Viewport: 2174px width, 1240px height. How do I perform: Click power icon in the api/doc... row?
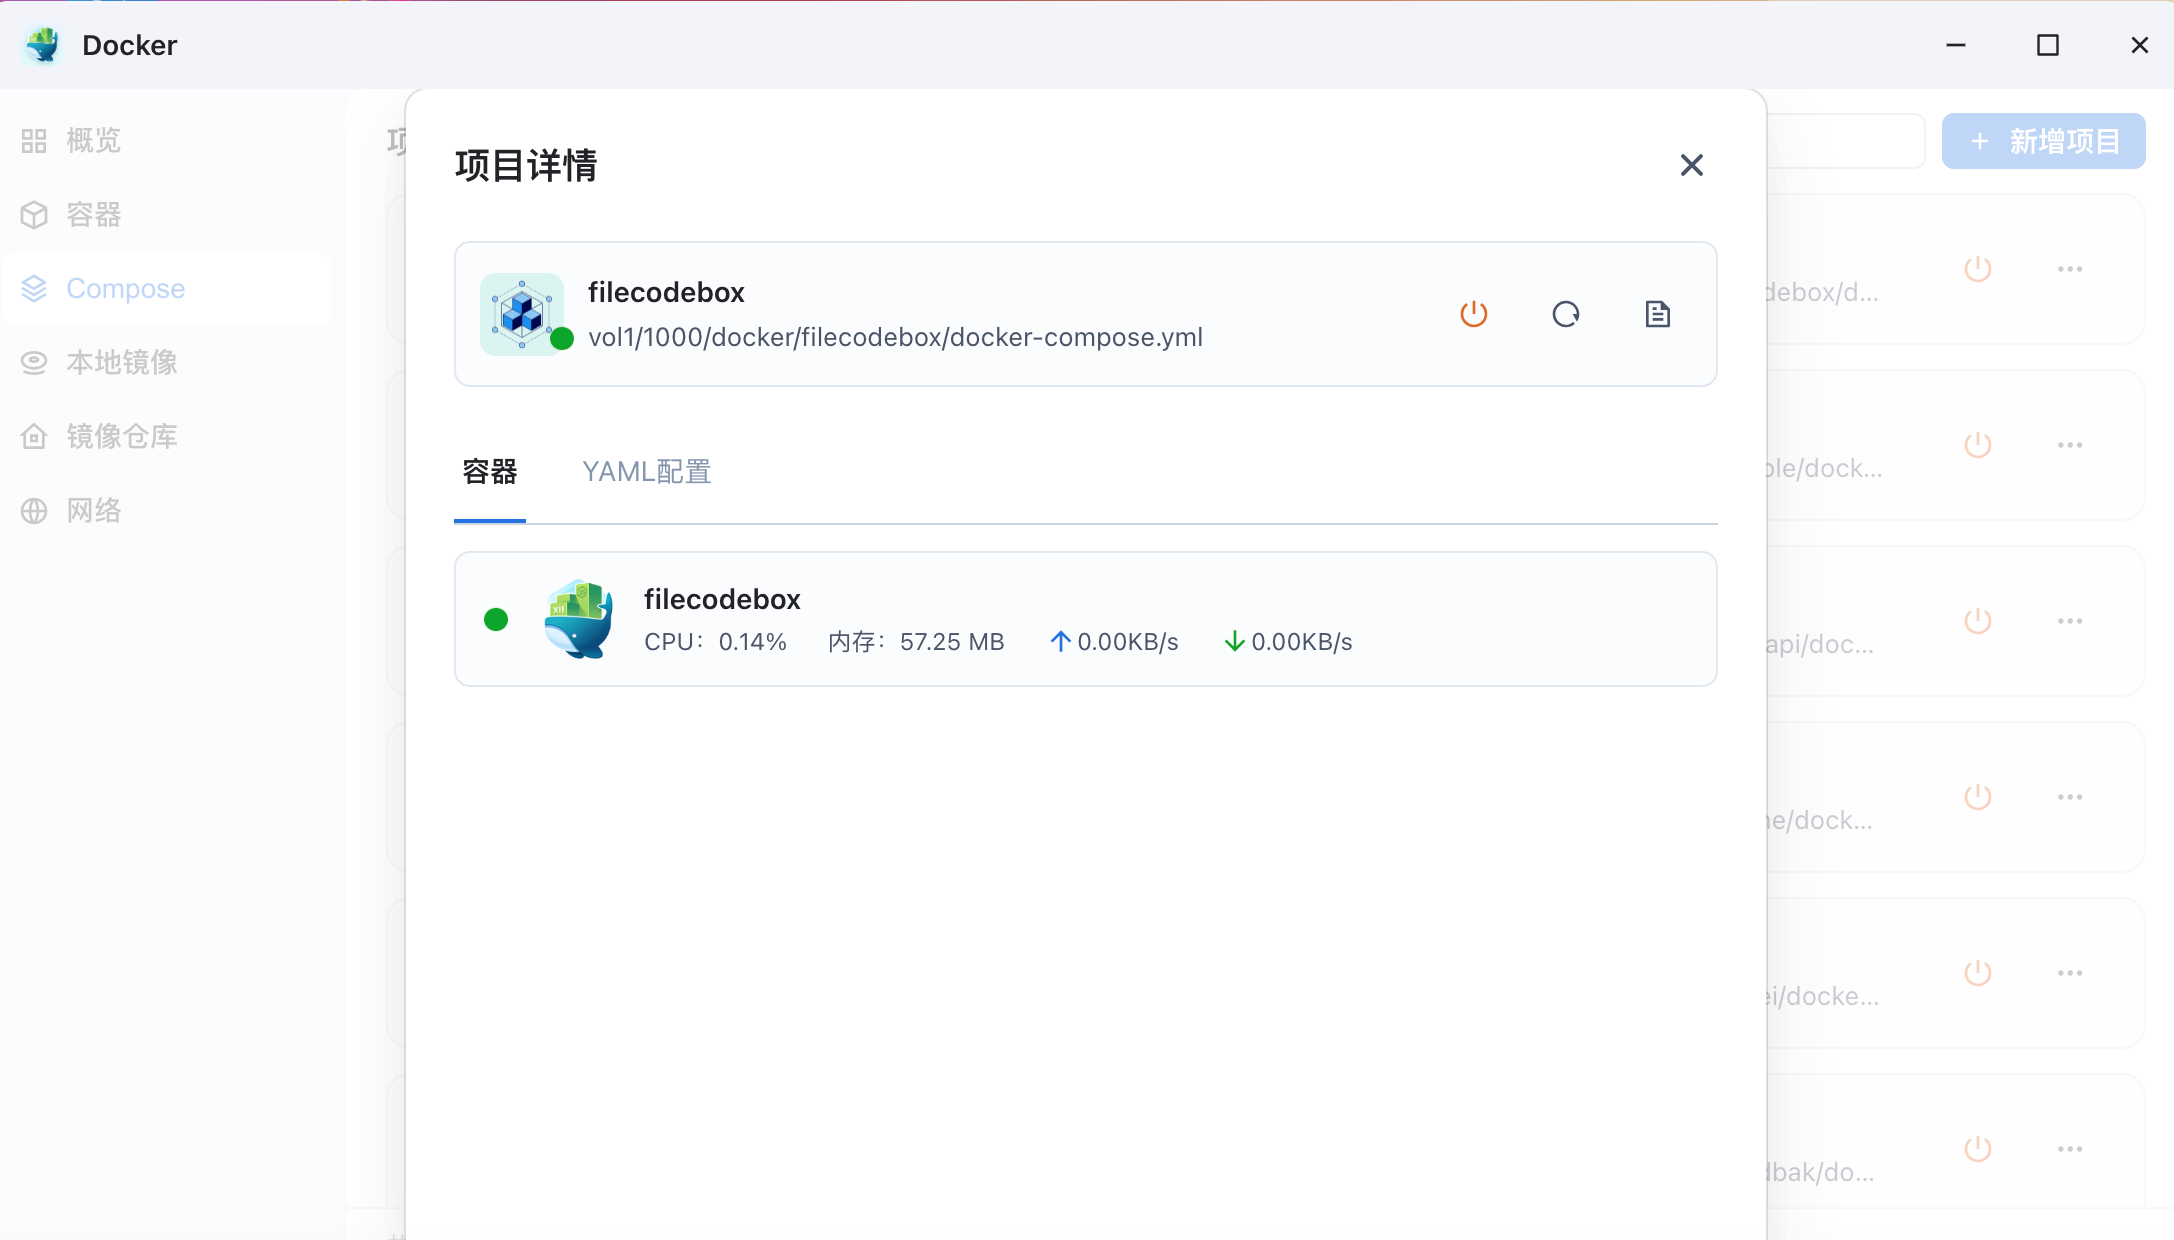(x=1978, y=621)
